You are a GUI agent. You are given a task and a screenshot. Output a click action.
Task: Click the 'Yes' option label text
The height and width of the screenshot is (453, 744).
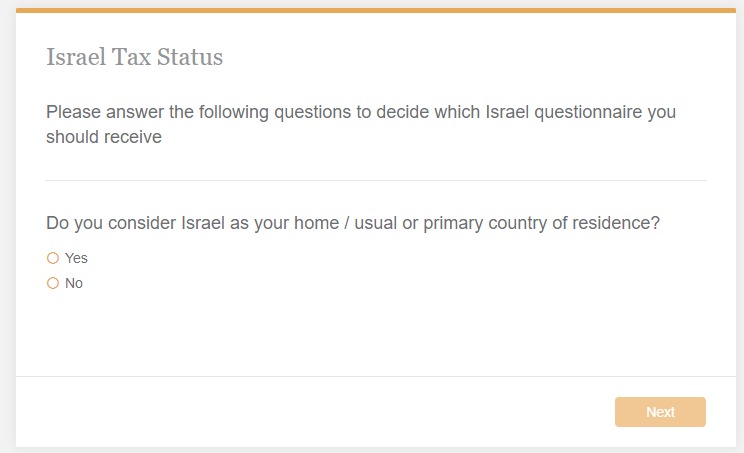(76, 258)
